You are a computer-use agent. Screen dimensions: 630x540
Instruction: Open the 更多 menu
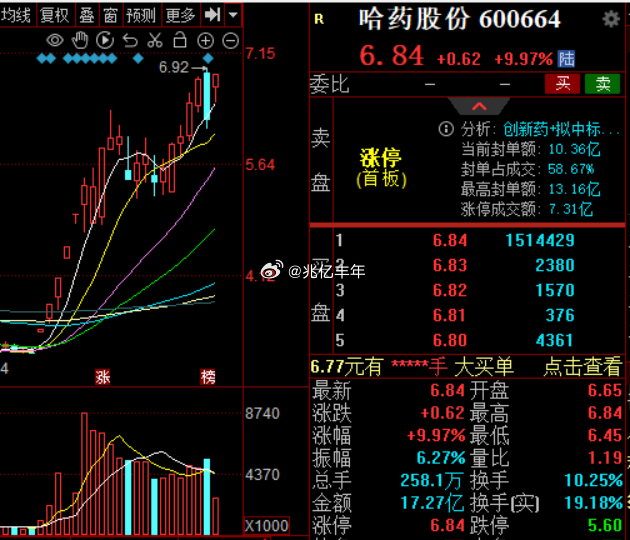point(180,15)
